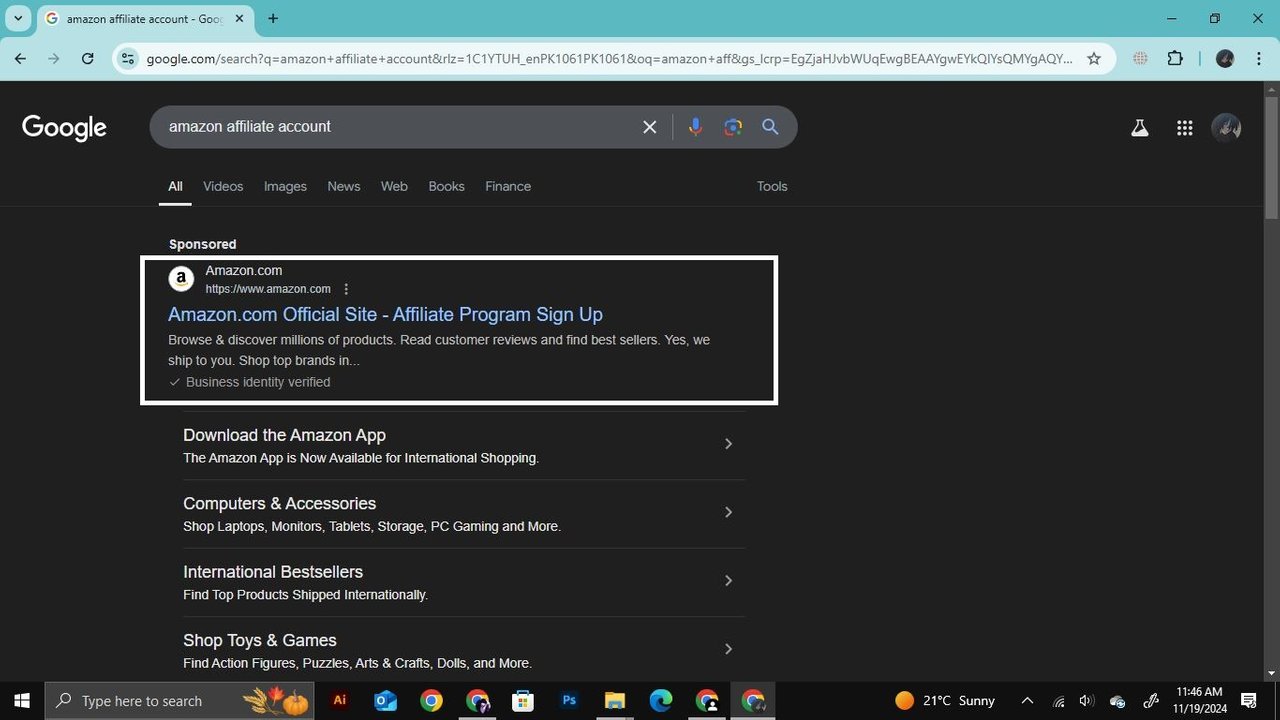The width and height of the screenshot is (1280, 720).
Task: Switch to the Images tab
Action: coord(285,186)
